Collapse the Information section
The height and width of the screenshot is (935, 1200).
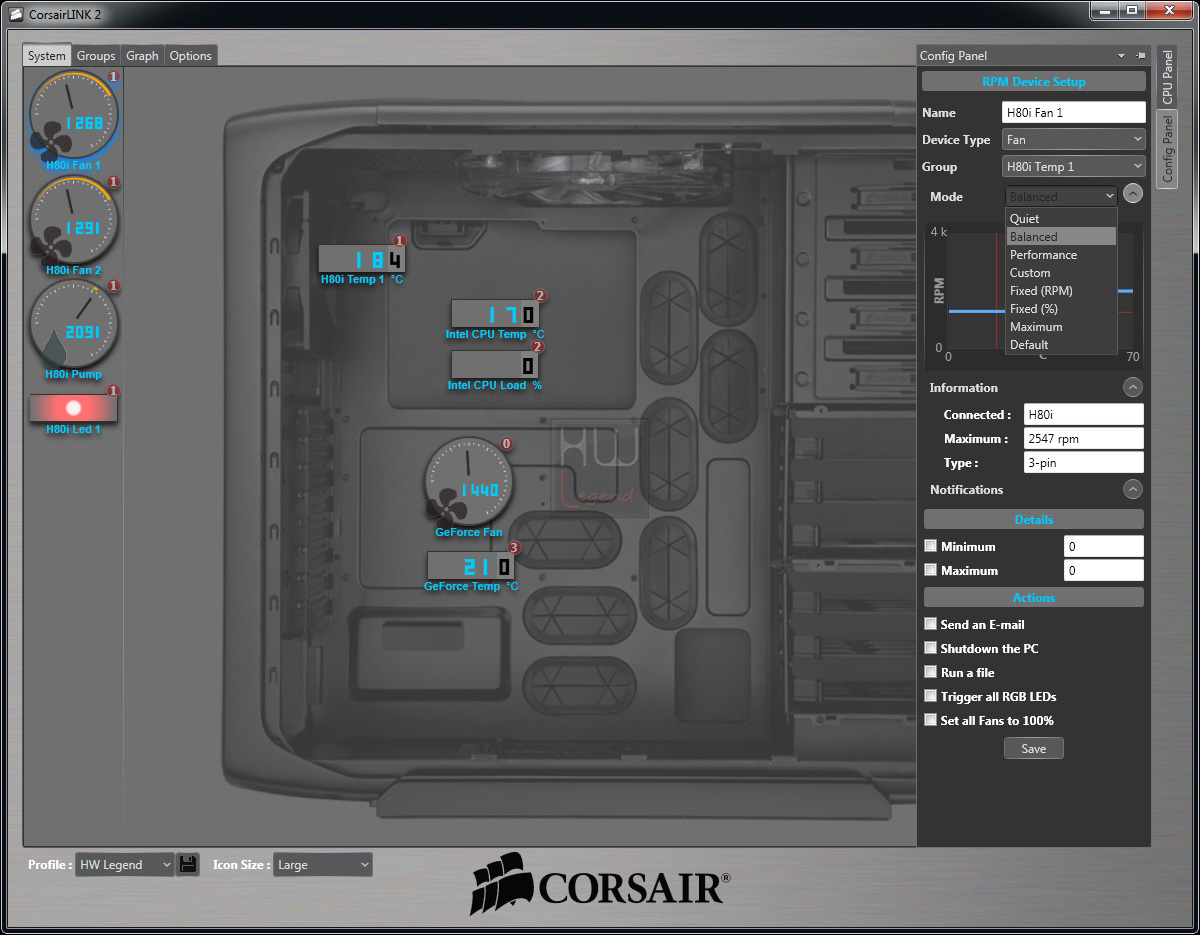click(x=1132, y=387)
